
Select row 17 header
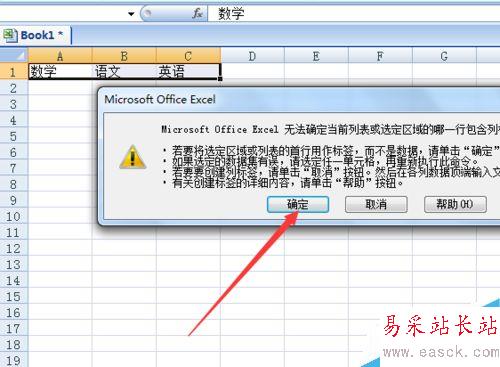pyautogui.click(x=14, y=328)
